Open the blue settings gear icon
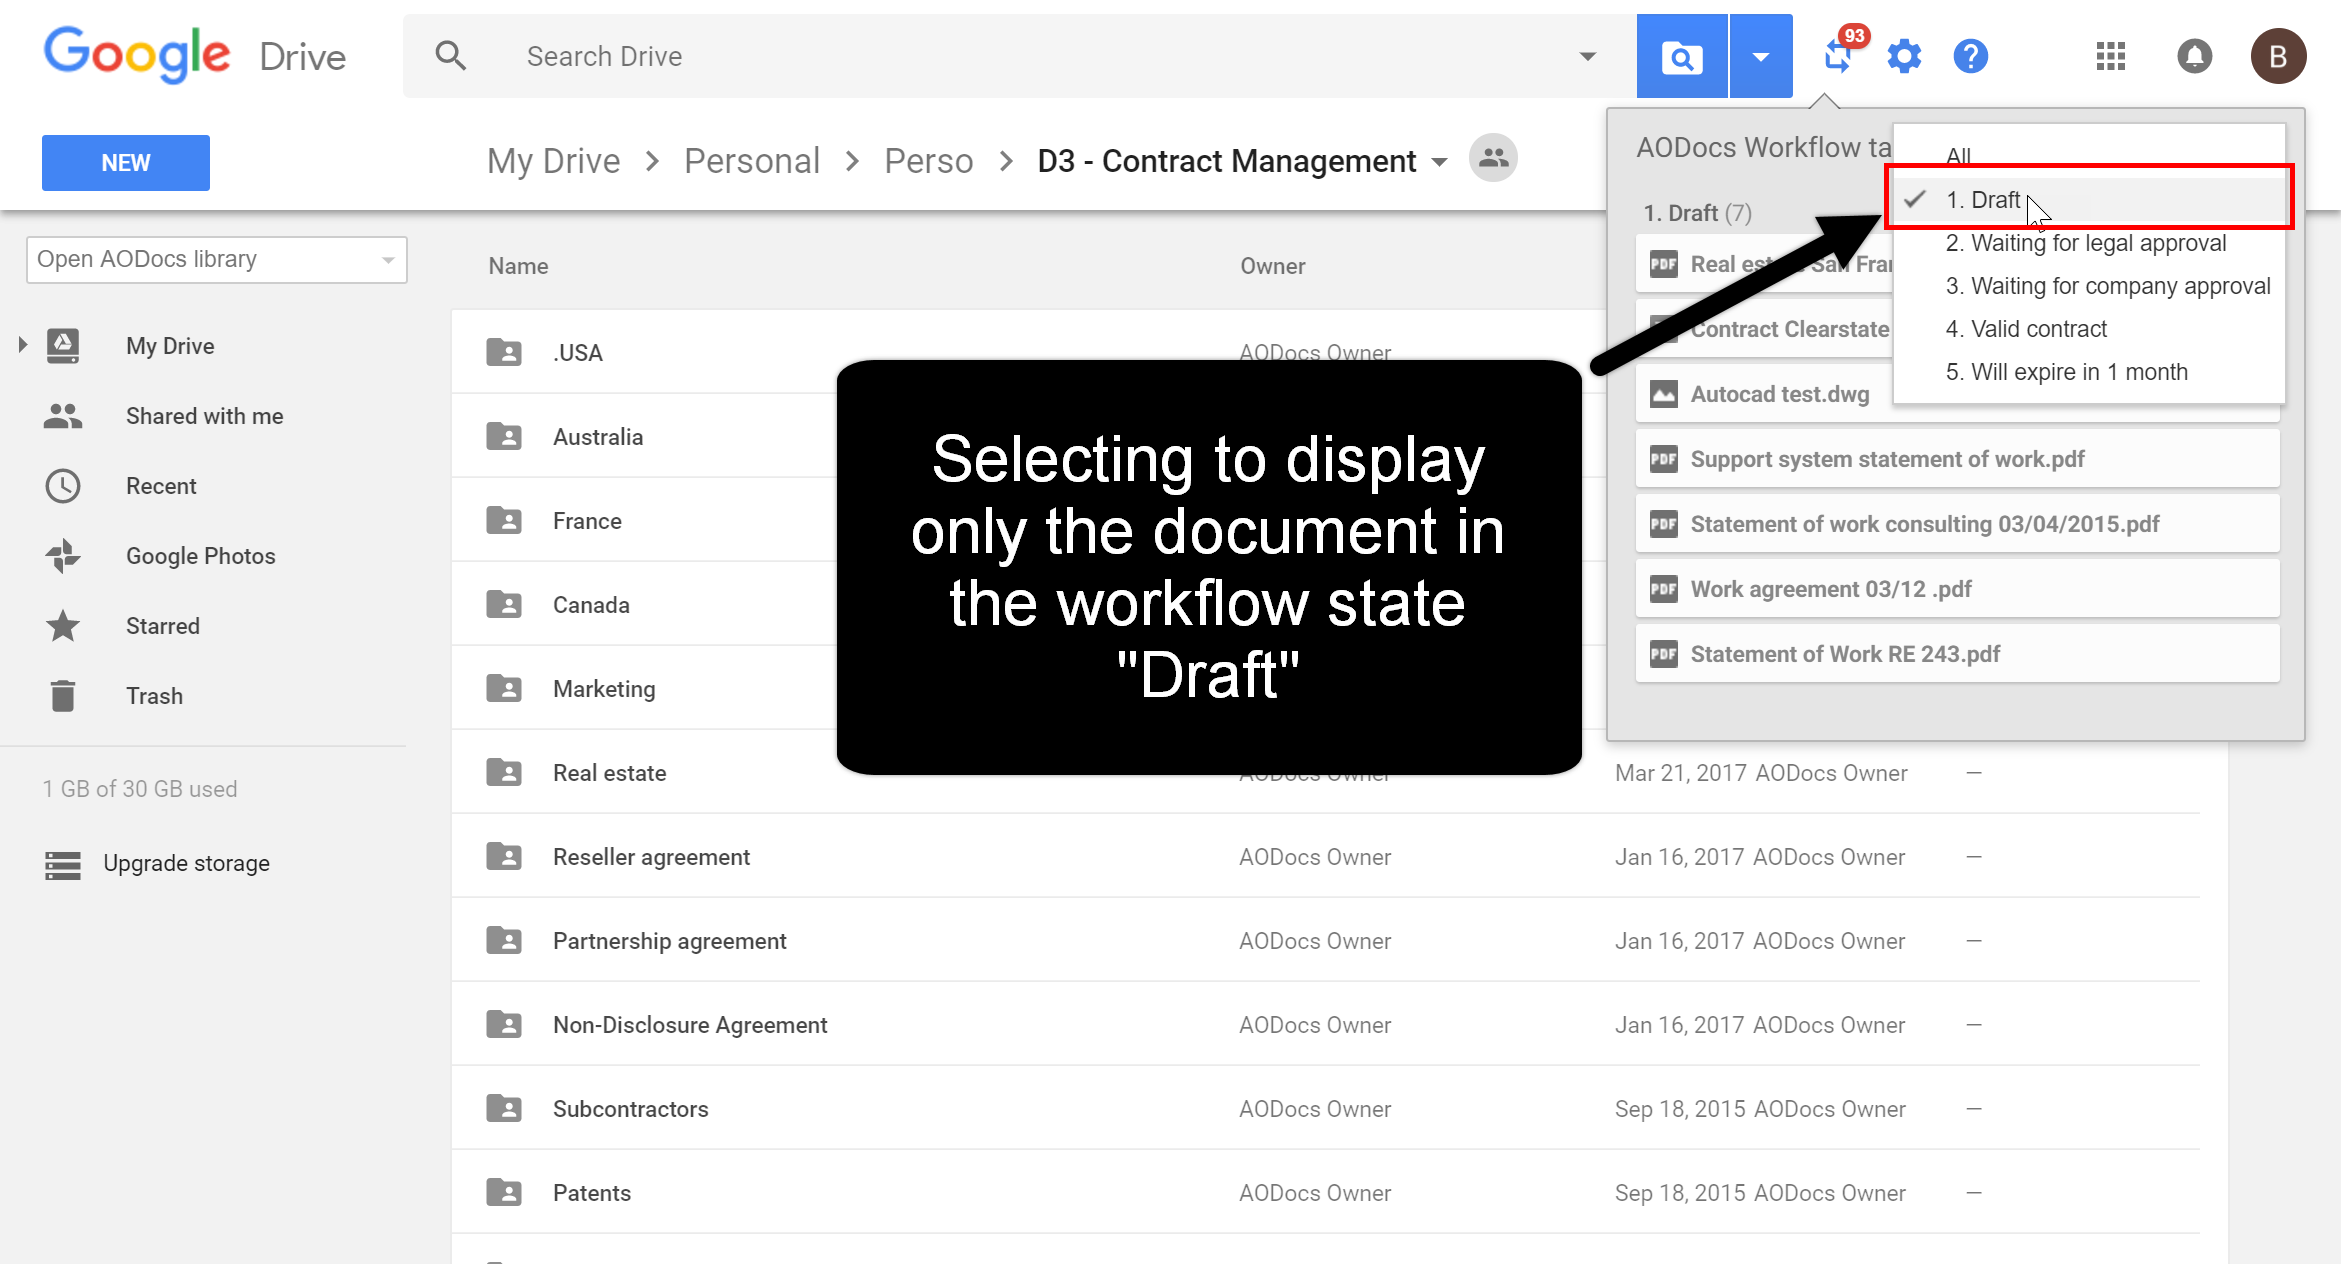Image resolution: width=2341 pixels, height=1264 pixels. click(1904, 56)
